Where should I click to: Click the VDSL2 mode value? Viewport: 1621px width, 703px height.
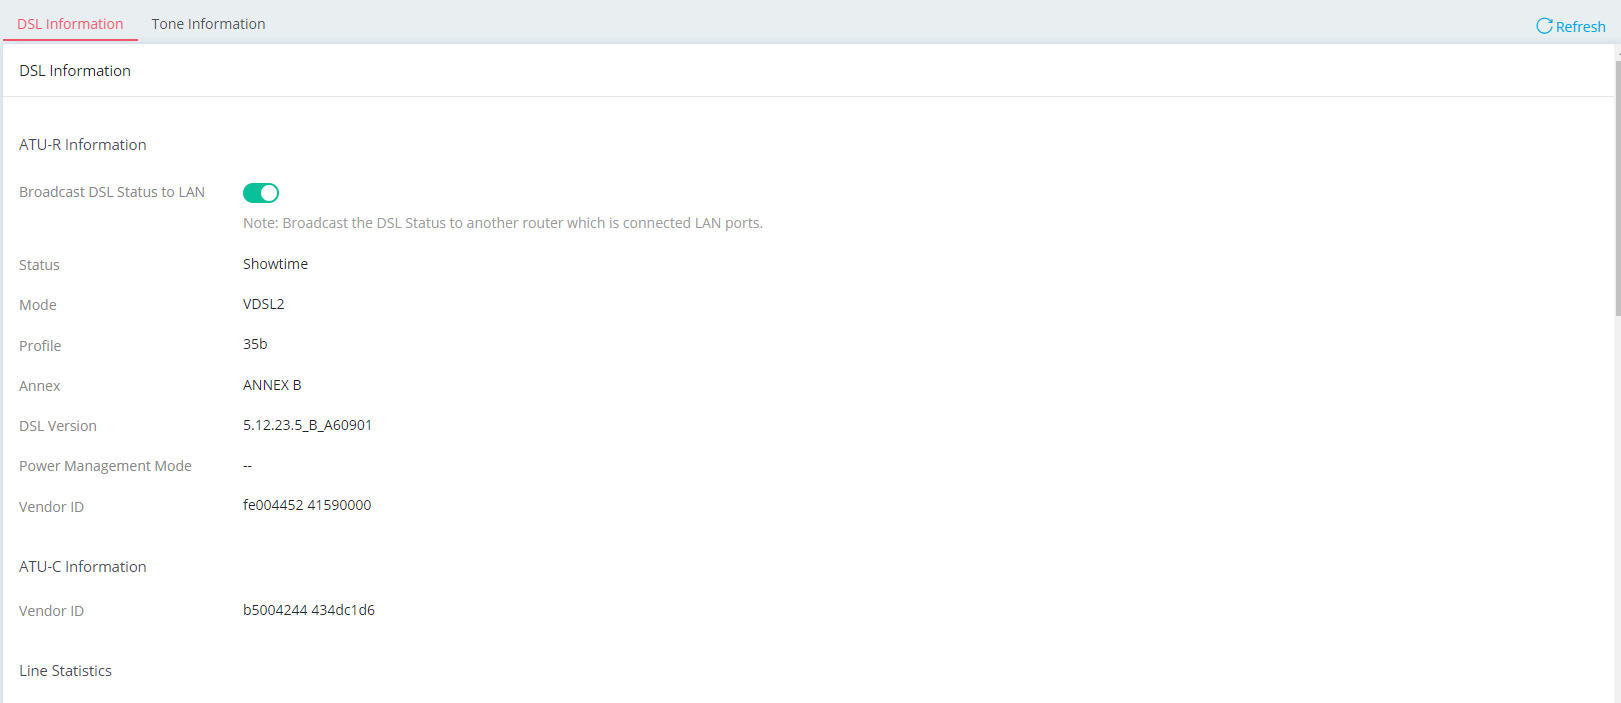click(x=263, y=304)
